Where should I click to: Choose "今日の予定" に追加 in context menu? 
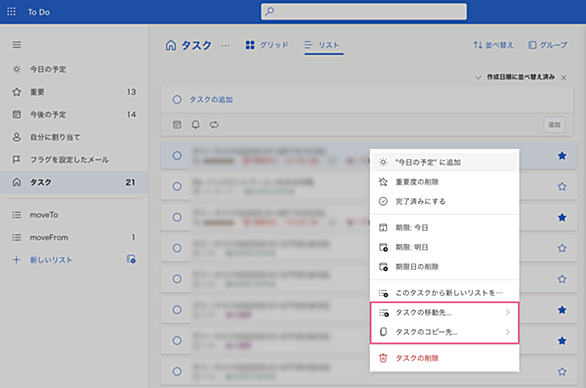[x=444, y=162]
